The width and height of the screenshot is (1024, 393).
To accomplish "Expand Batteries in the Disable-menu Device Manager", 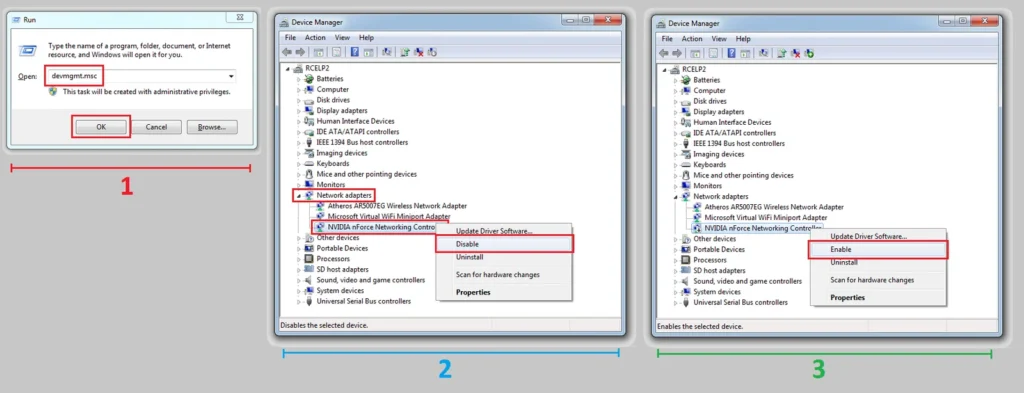I will (x=299, y=79).
